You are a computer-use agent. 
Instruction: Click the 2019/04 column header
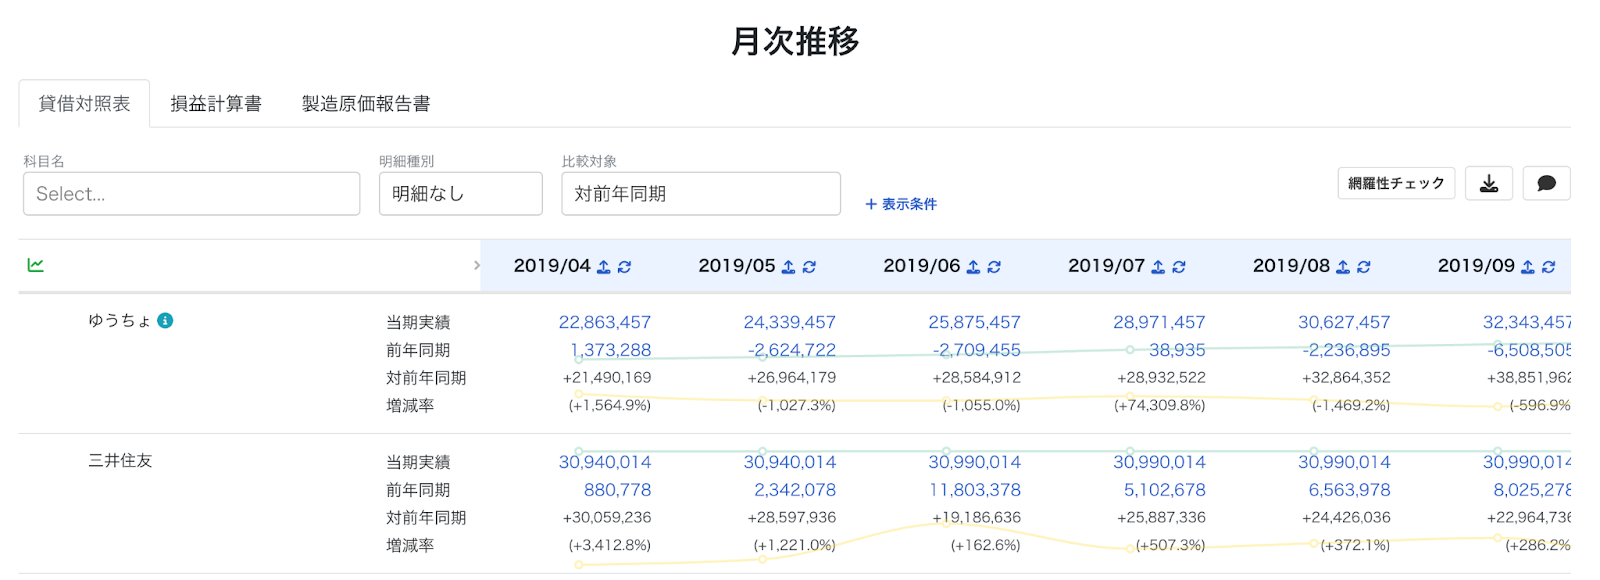click(552, 266)
